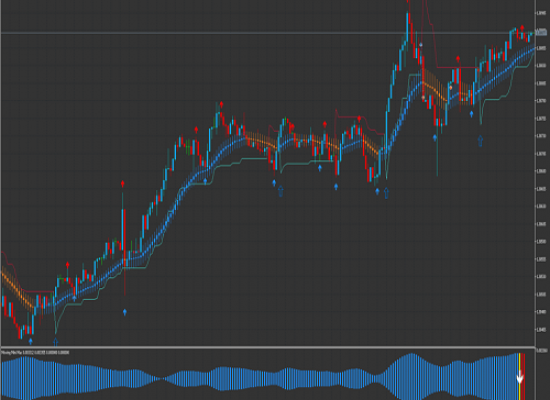Click the leftmost hollow blue arrow on the chart
The height and width of the screenshot is (400, 550).
coord(55,341)
